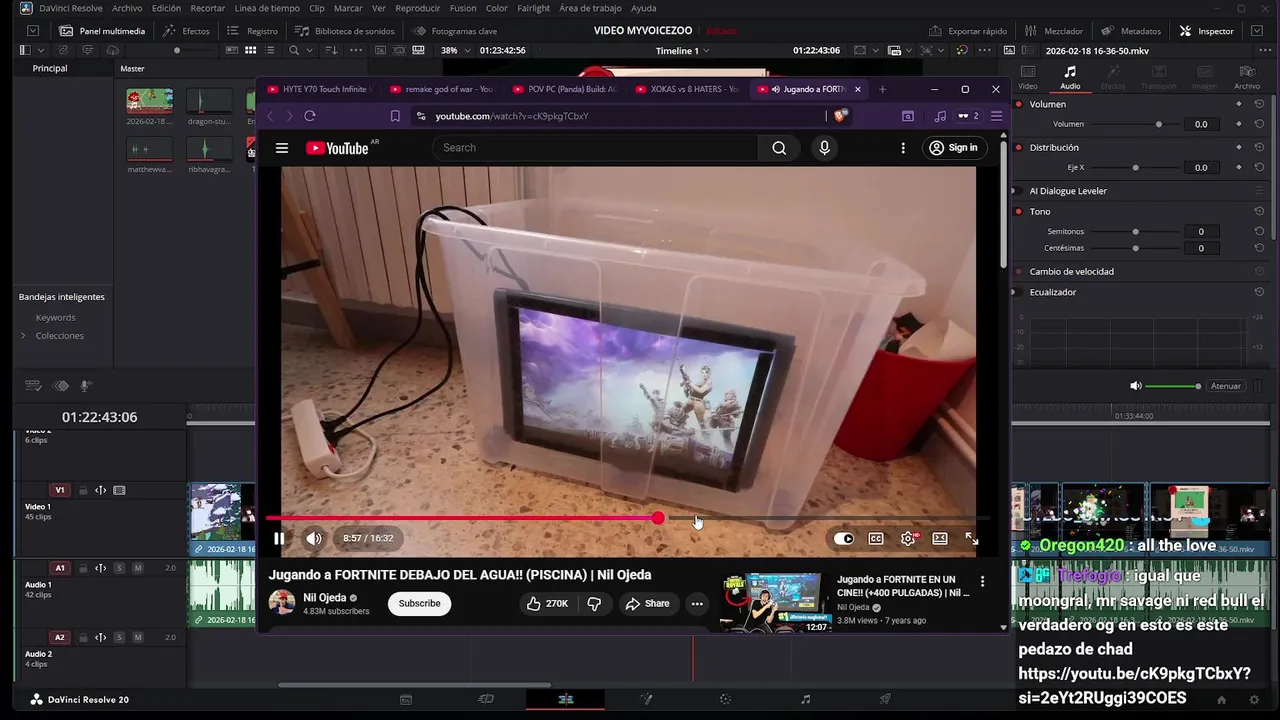Open the Panel multimedia media pool
The image size is (1280, 720).
(x=102, y=31)
